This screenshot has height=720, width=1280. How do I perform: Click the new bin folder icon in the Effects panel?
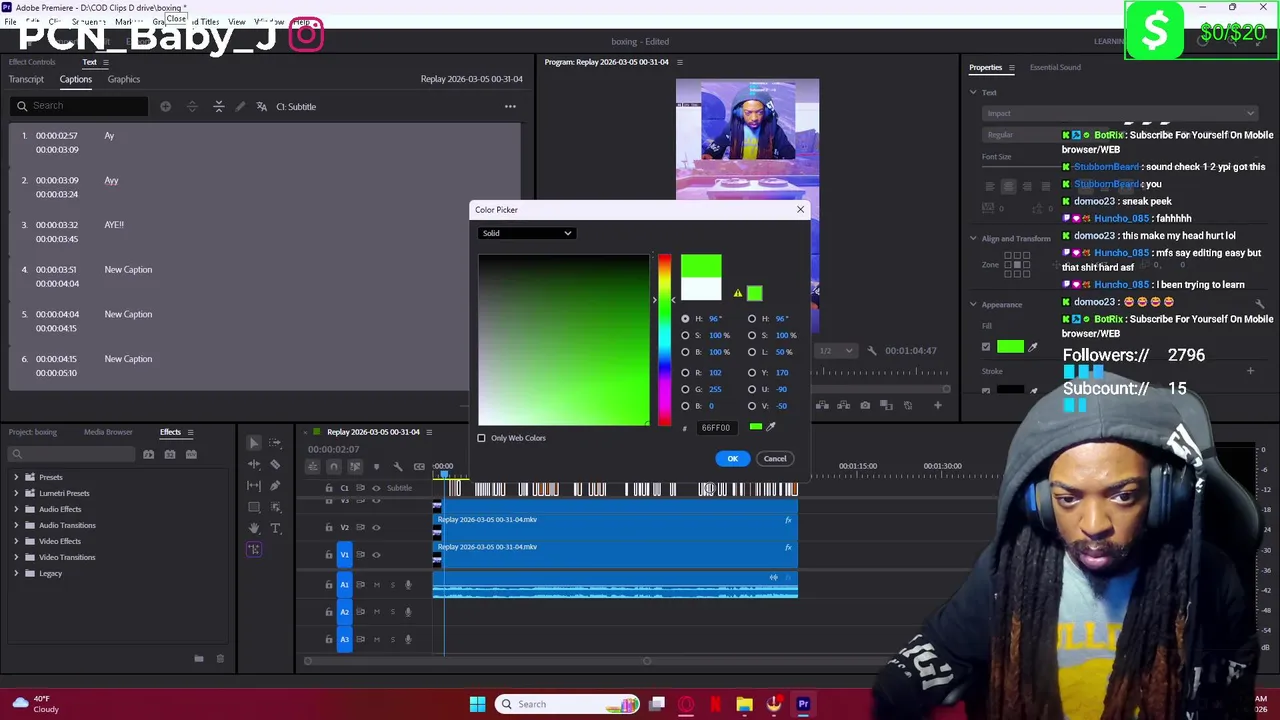pyautogui.click(x=199, y=658)
